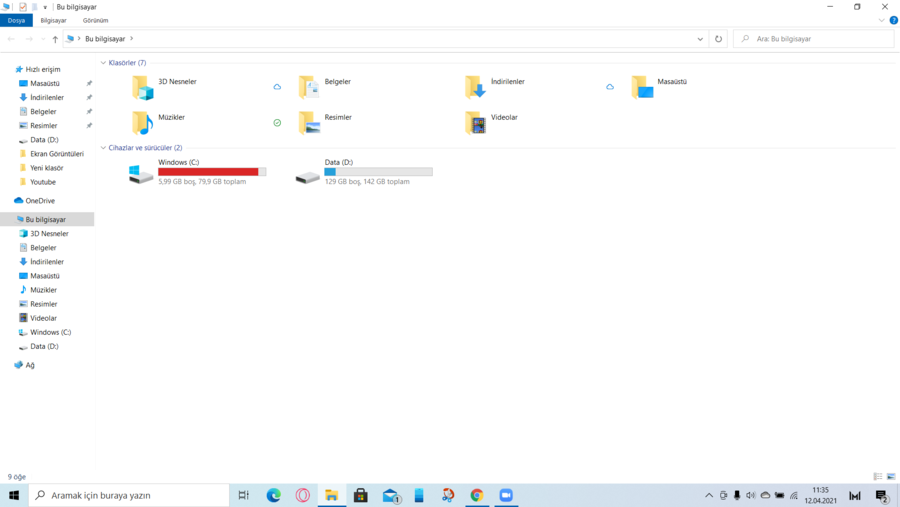Open the Dosya menu
Viewport: 900px width, 507px height.
16,20
